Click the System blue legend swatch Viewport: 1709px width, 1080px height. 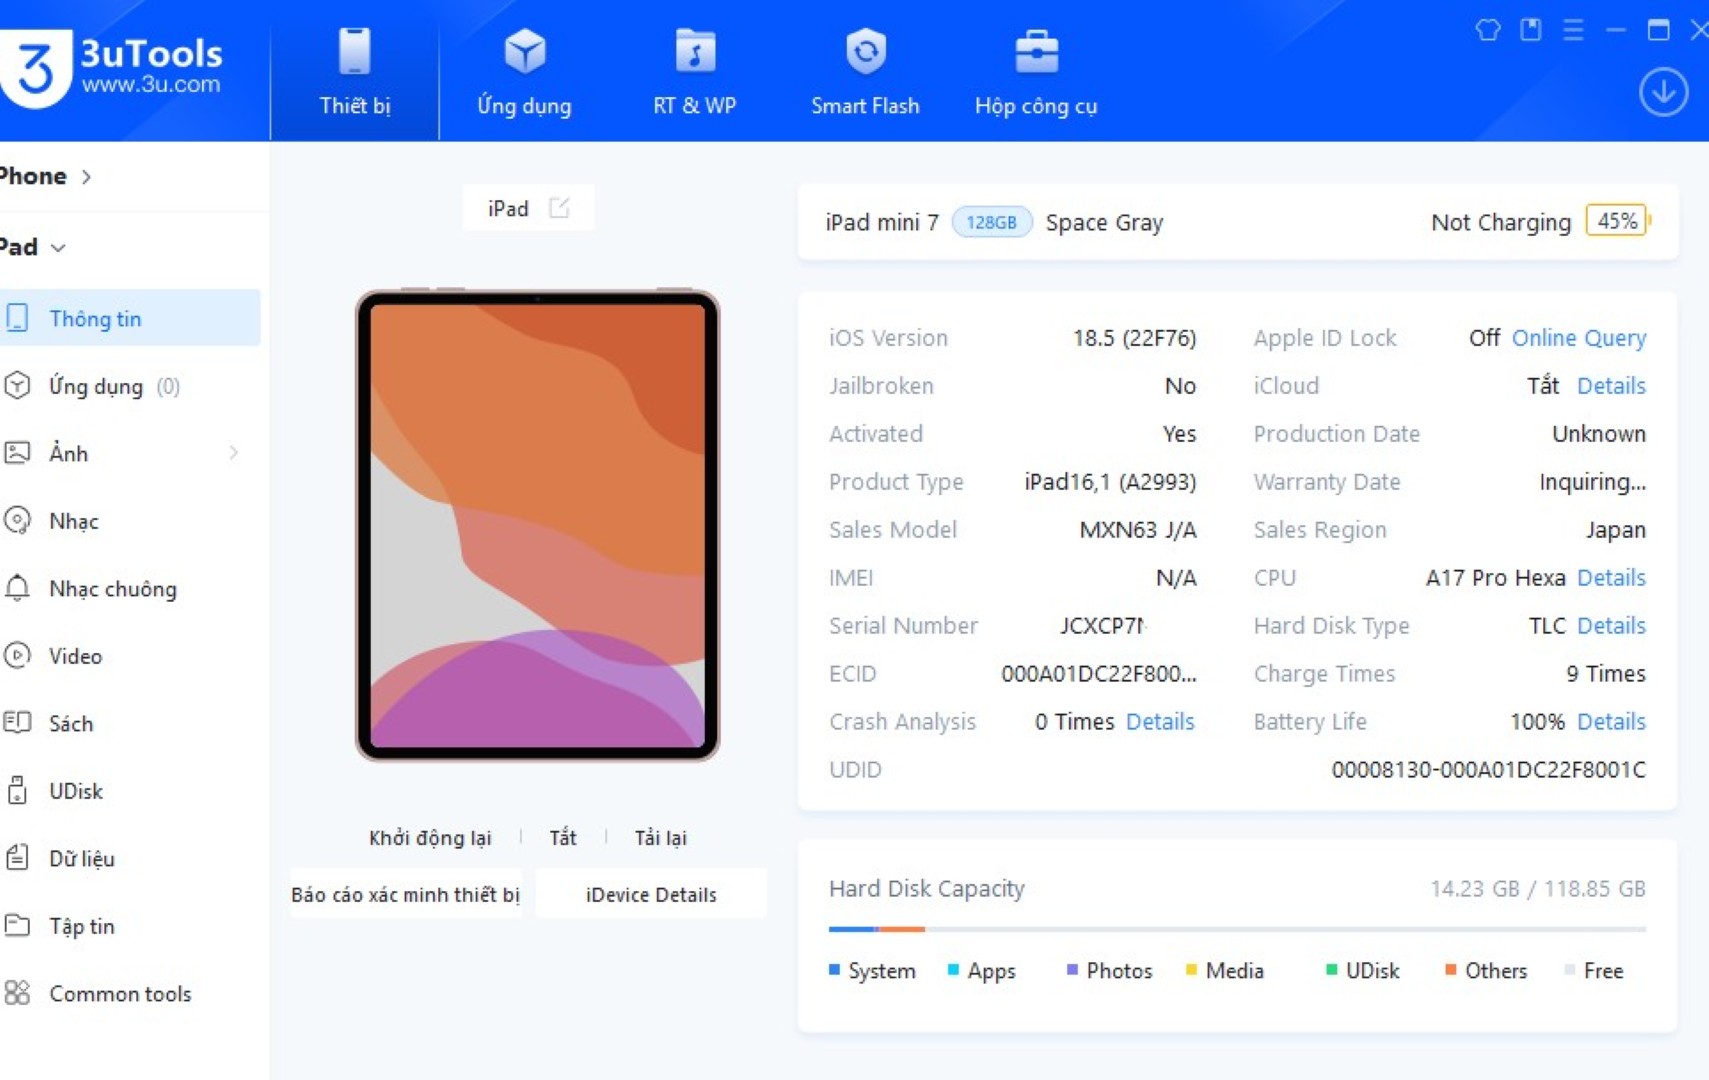tap(834, 970)
